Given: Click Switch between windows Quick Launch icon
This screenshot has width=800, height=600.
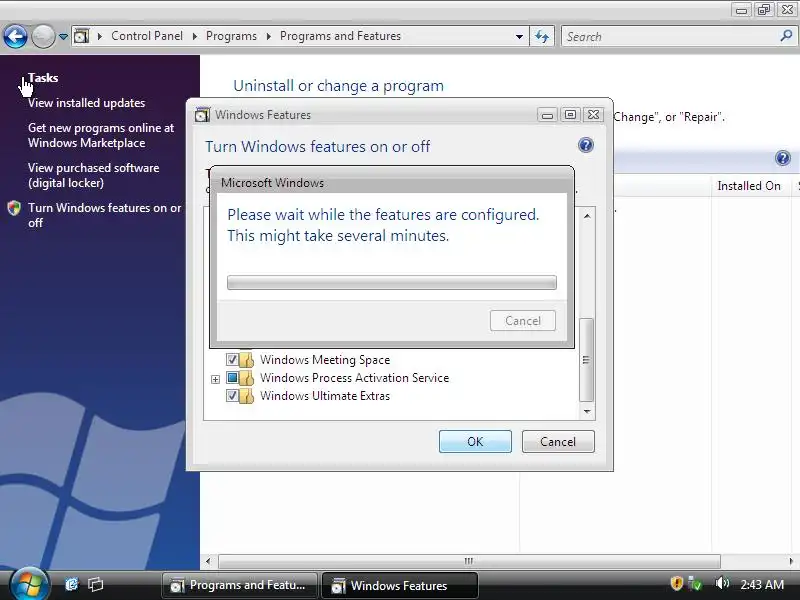Looking at the screenshot, I should point(95,584).
